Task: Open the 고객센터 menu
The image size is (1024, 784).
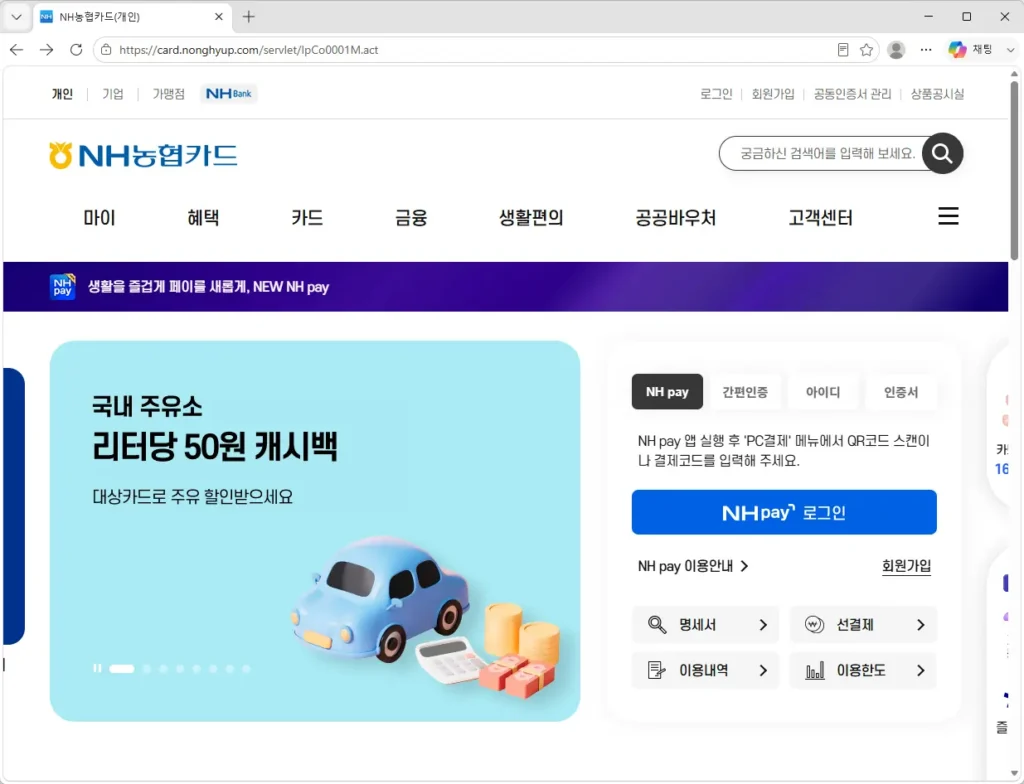Action: (x=820, y=218)
